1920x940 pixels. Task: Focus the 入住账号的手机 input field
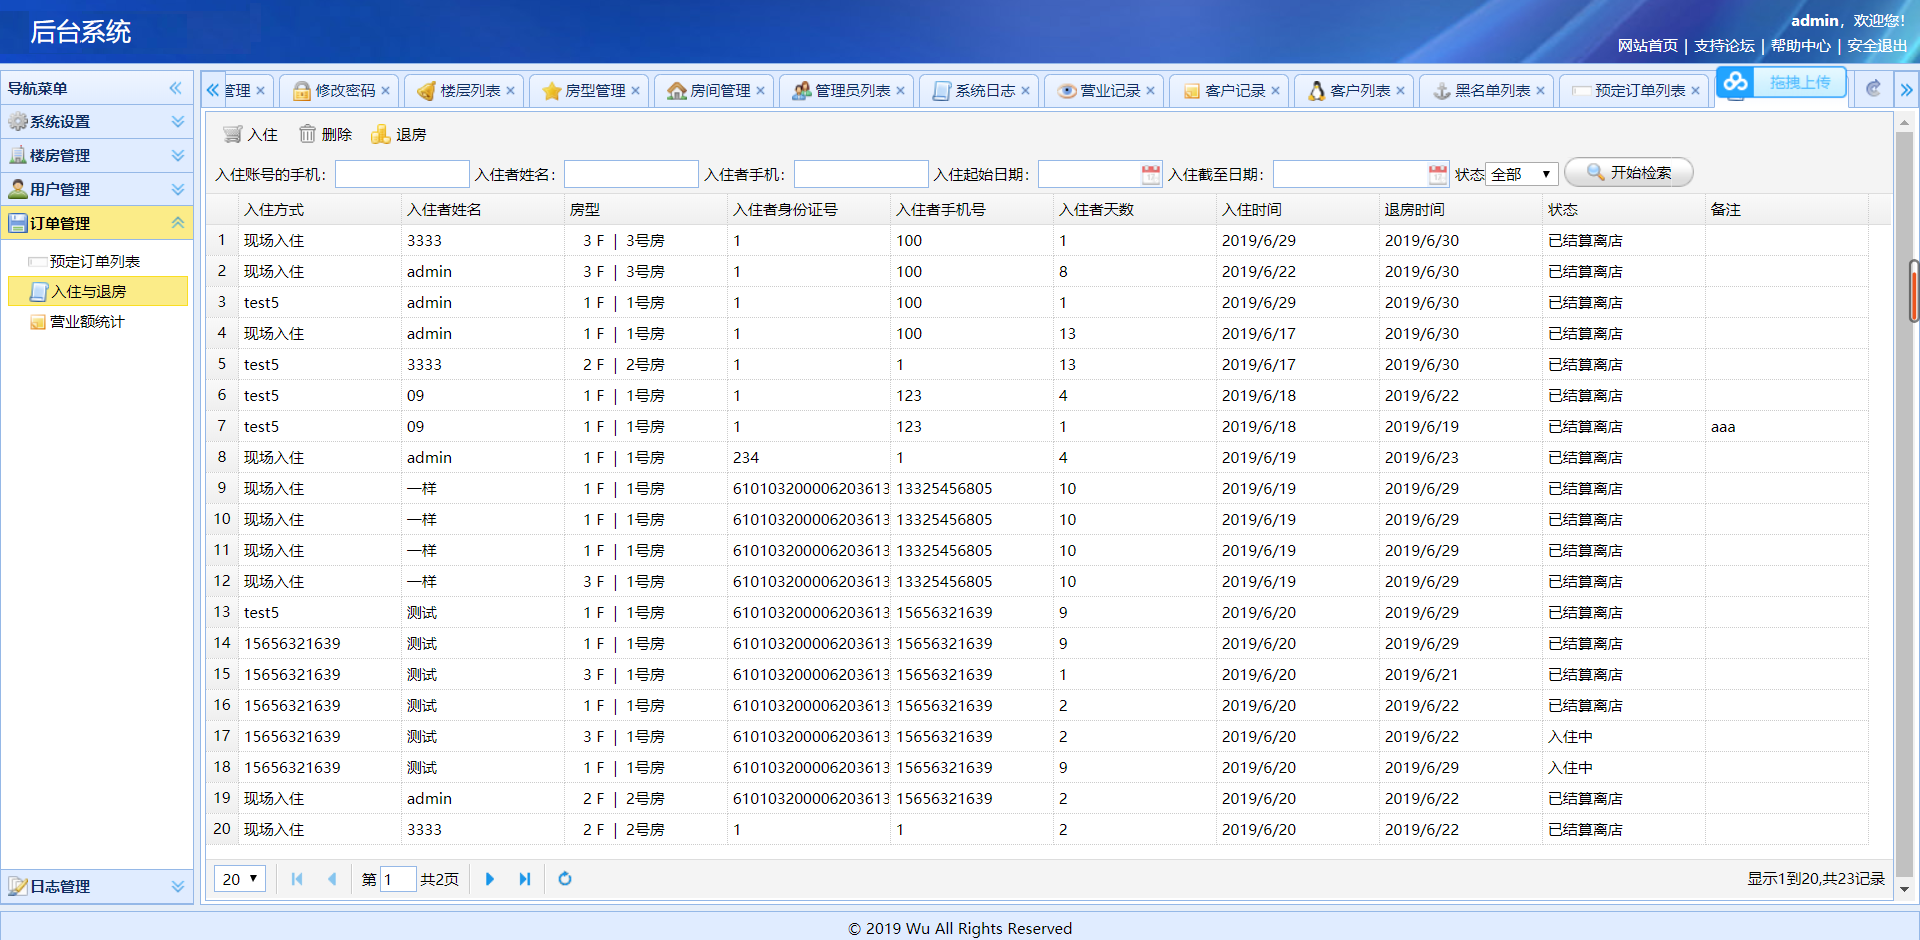click(x=402, y=174)
